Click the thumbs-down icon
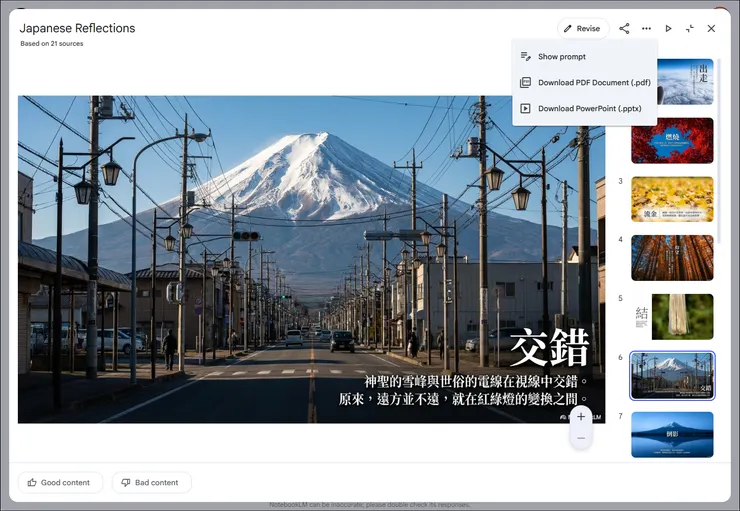 click(x=126, y=483)
